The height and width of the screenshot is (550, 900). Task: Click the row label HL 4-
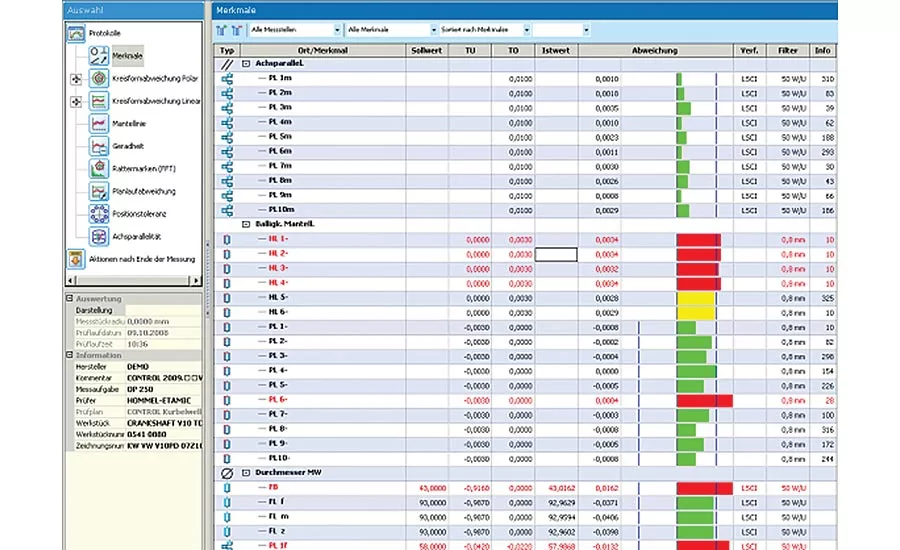(278, 283)
